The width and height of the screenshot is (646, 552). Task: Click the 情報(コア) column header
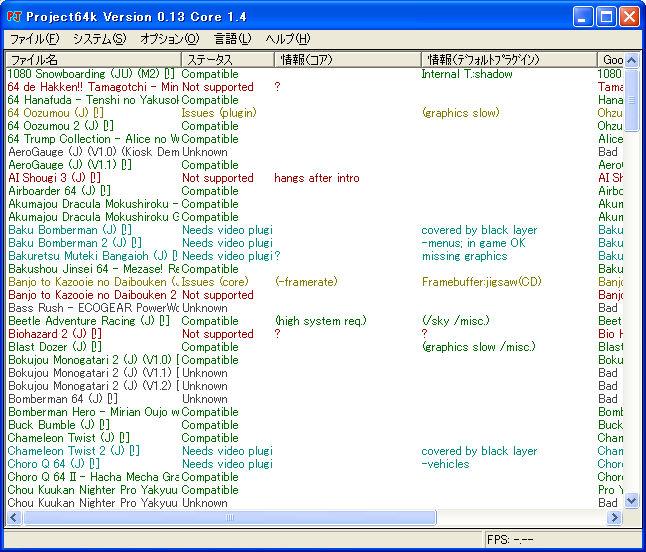[x=347, y=60]
